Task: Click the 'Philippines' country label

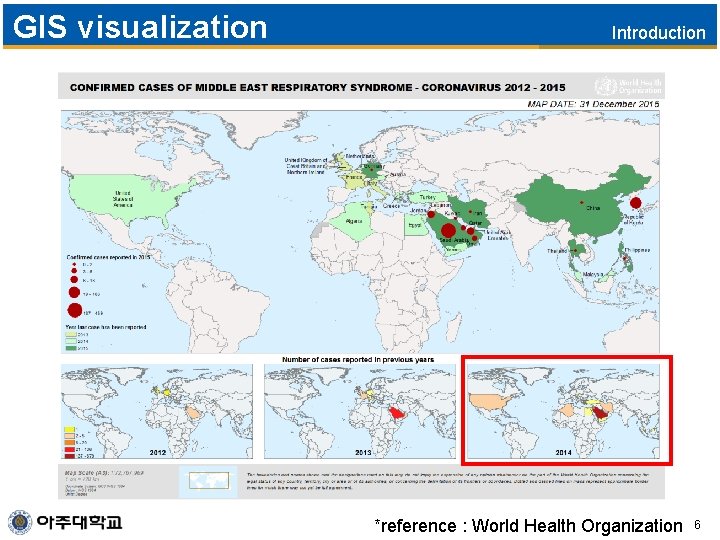Action: tap(637, 250)
